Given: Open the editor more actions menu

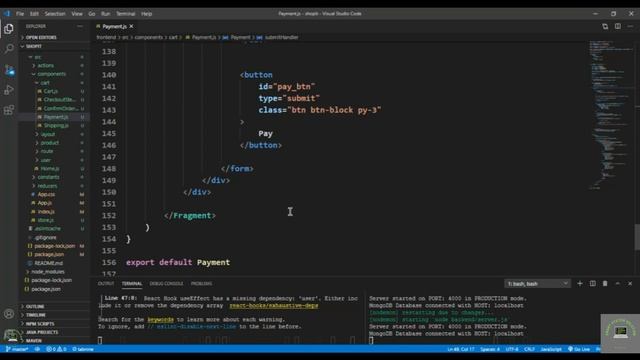Looking at the screenshot, I should coord(630,26).
